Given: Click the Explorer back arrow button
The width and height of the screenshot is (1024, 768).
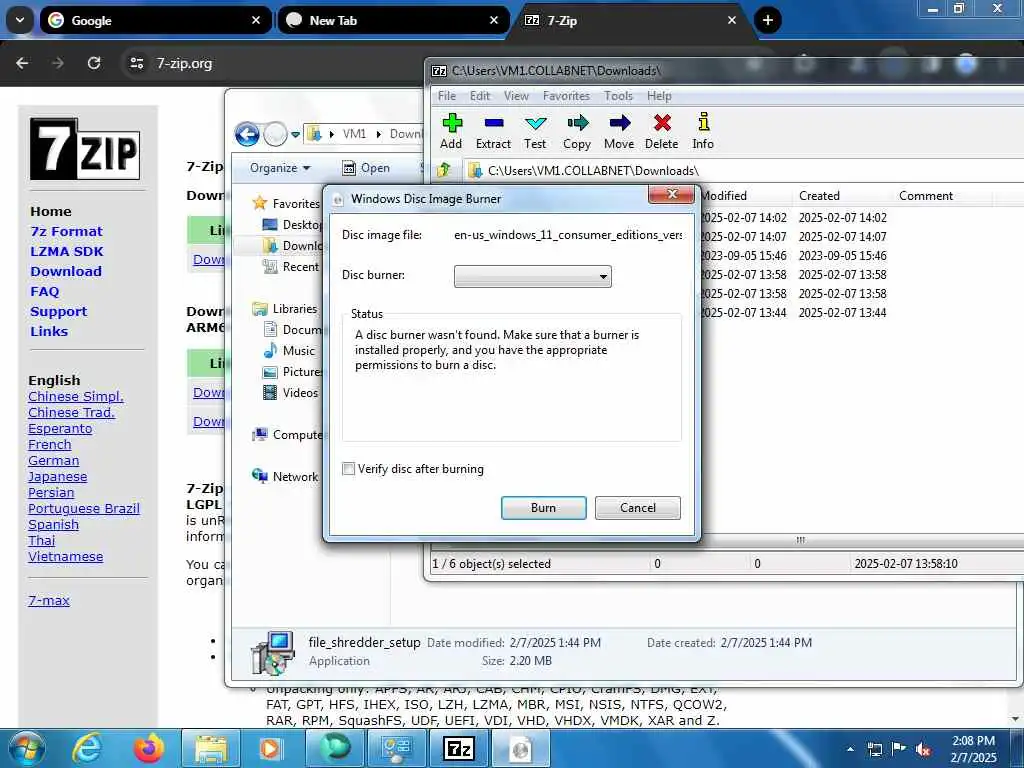Looking at the screenshot, I should coord(247,135).
